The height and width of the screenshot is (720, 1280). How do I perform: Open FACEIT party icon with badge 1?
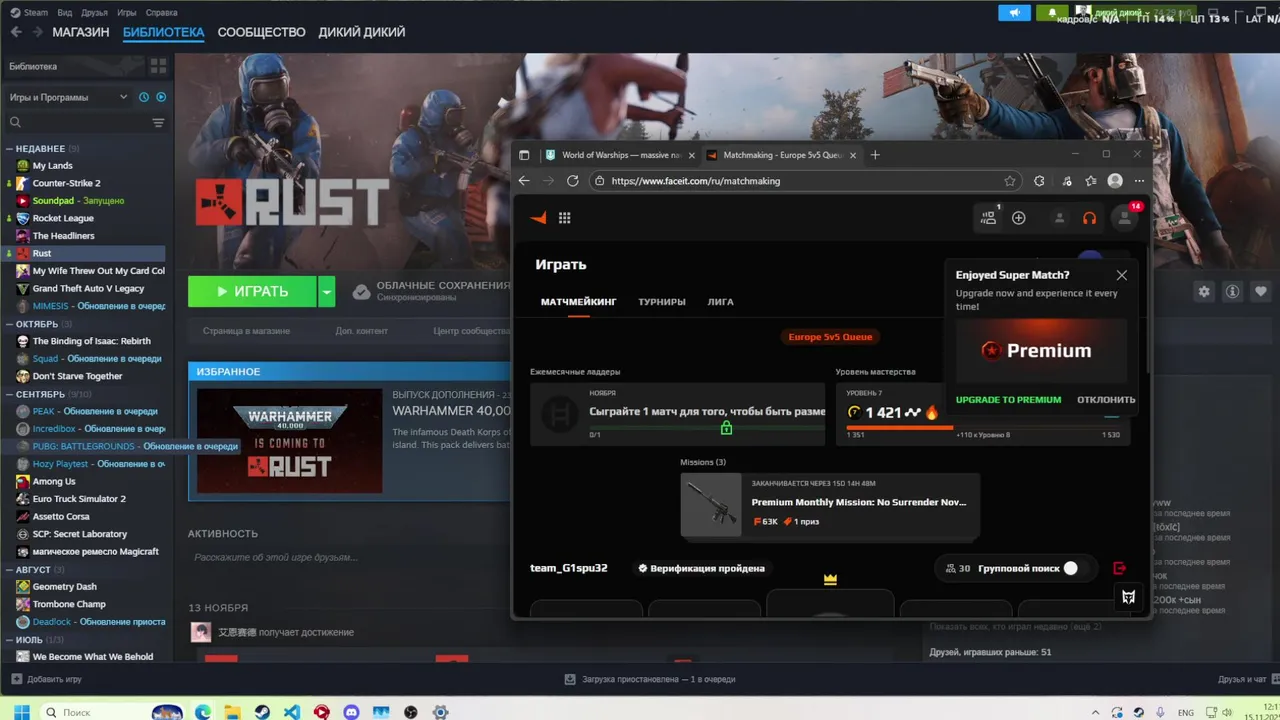point(989,217)
